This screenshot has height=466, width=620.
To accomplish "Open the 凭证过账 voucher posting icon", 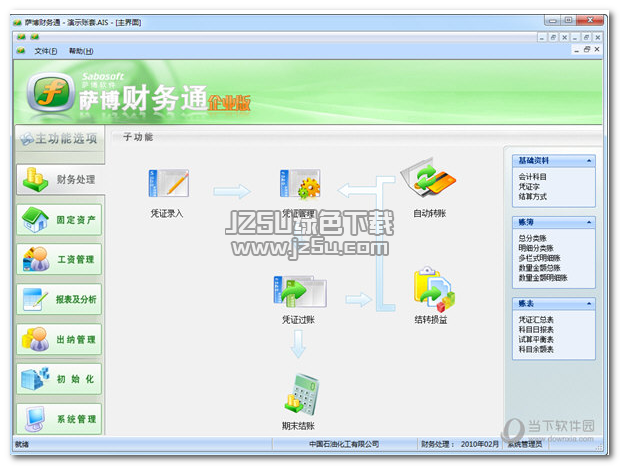I will pyautogui.click(x=300, y=292).
